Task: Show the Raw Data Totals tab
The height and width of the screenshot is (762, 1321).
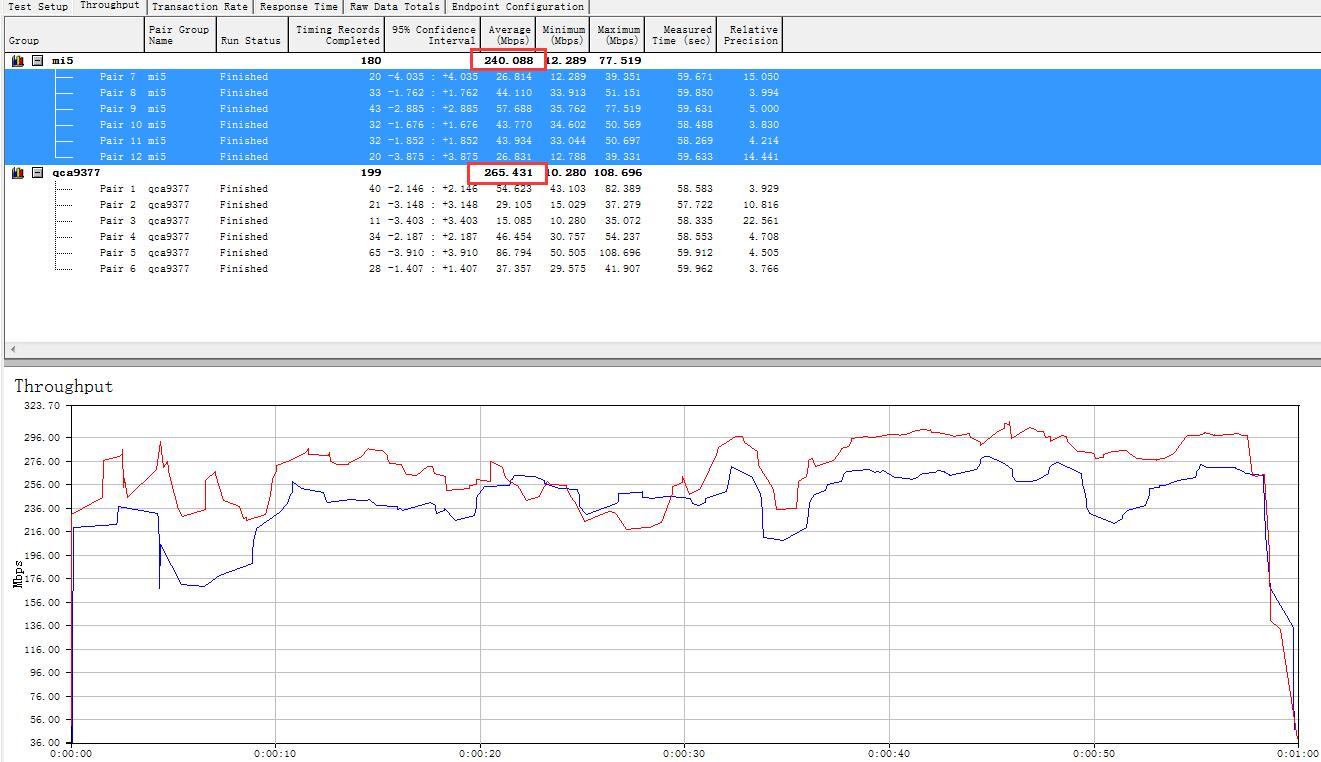Action: click(x=394, y=7)
